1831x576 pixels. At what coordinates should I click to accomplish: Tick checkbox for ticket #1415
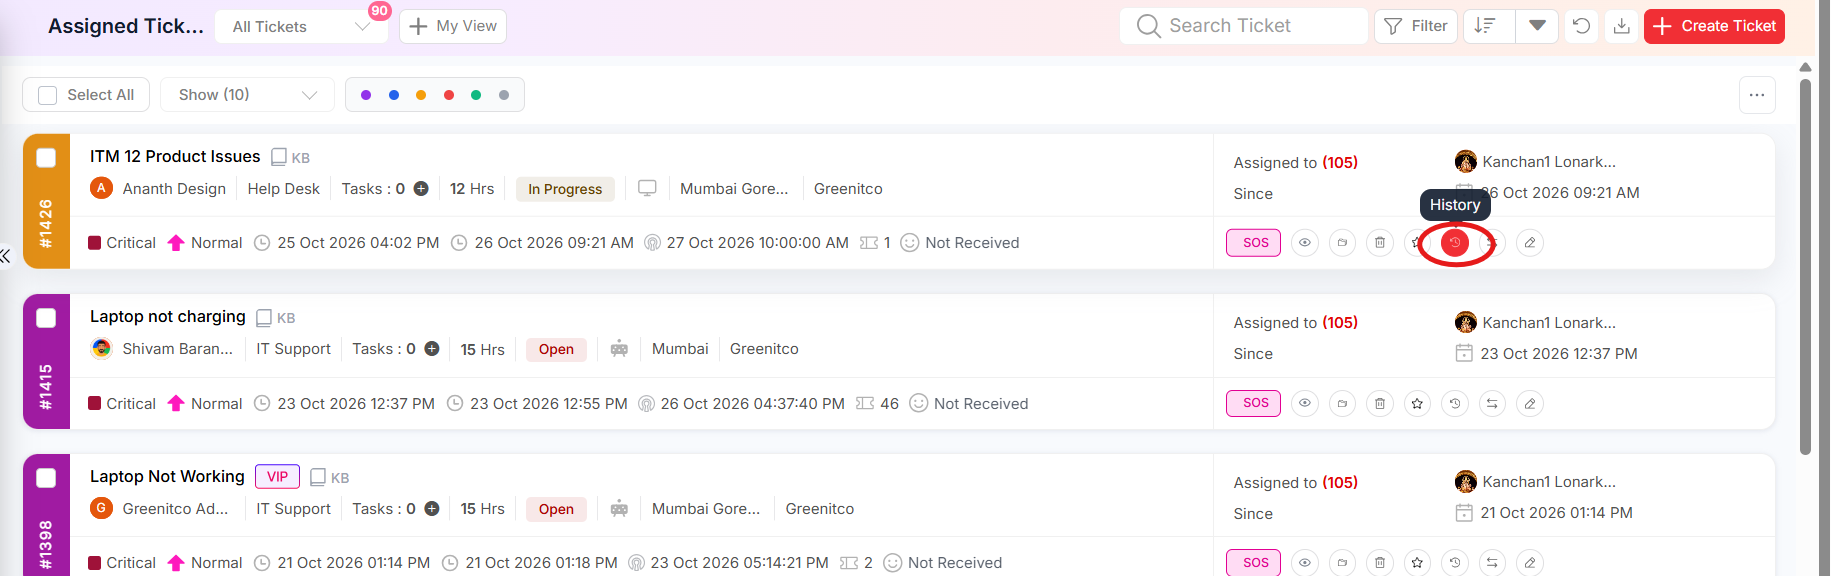point(46,318)
